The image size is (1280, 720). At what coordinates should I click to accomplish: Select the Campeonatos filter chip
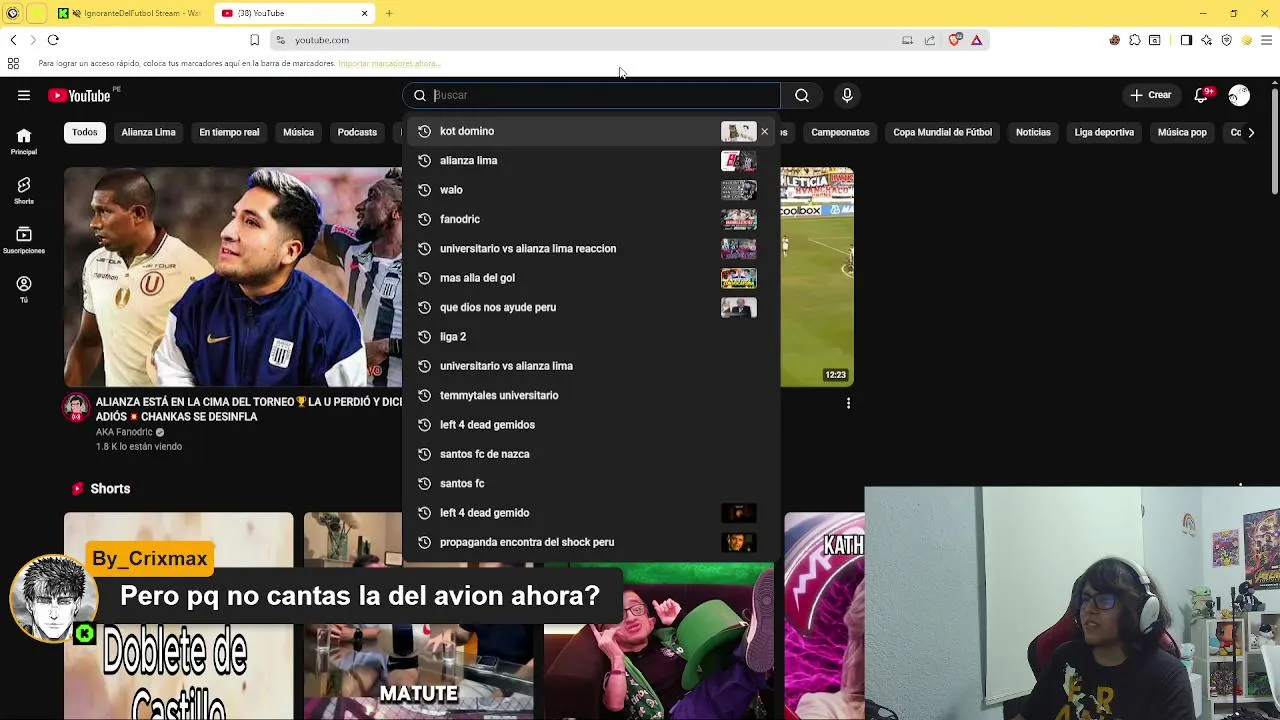click(840, 132)
